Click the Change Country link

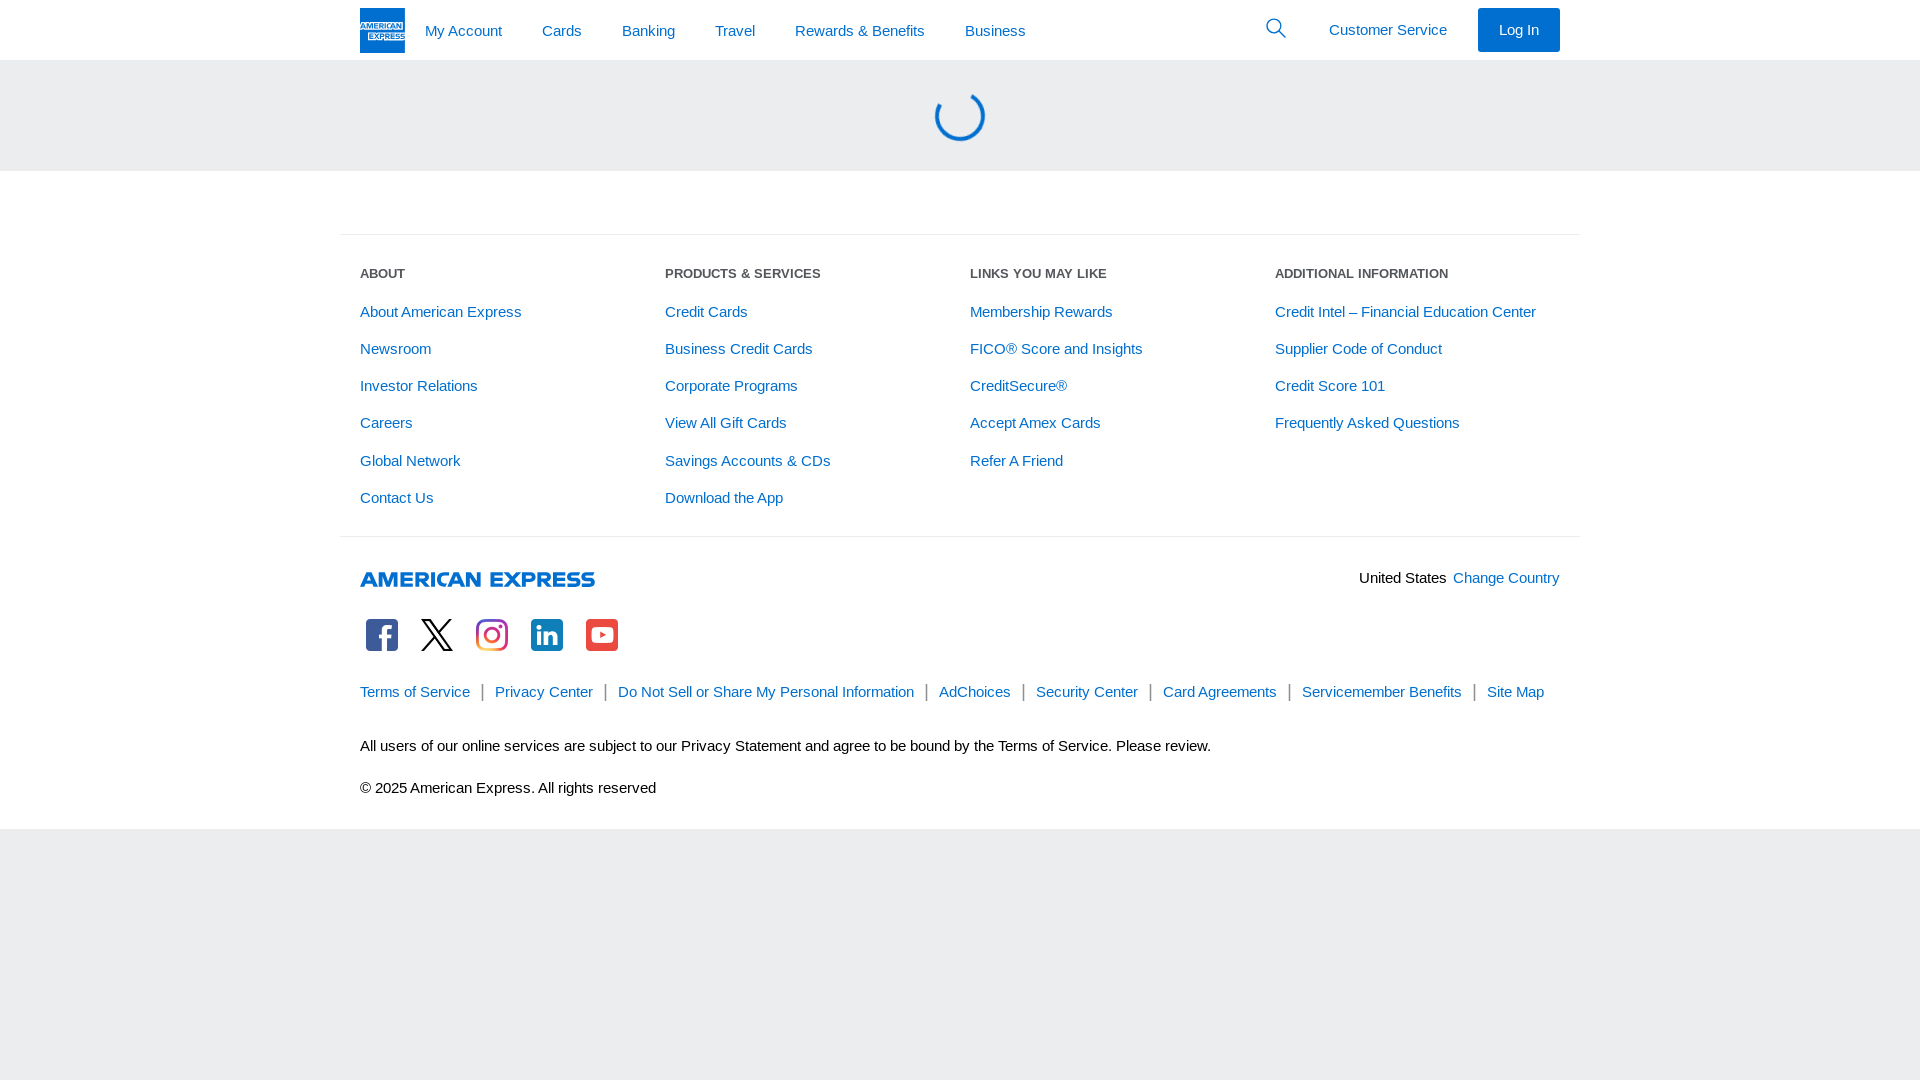coord(1506,578)
